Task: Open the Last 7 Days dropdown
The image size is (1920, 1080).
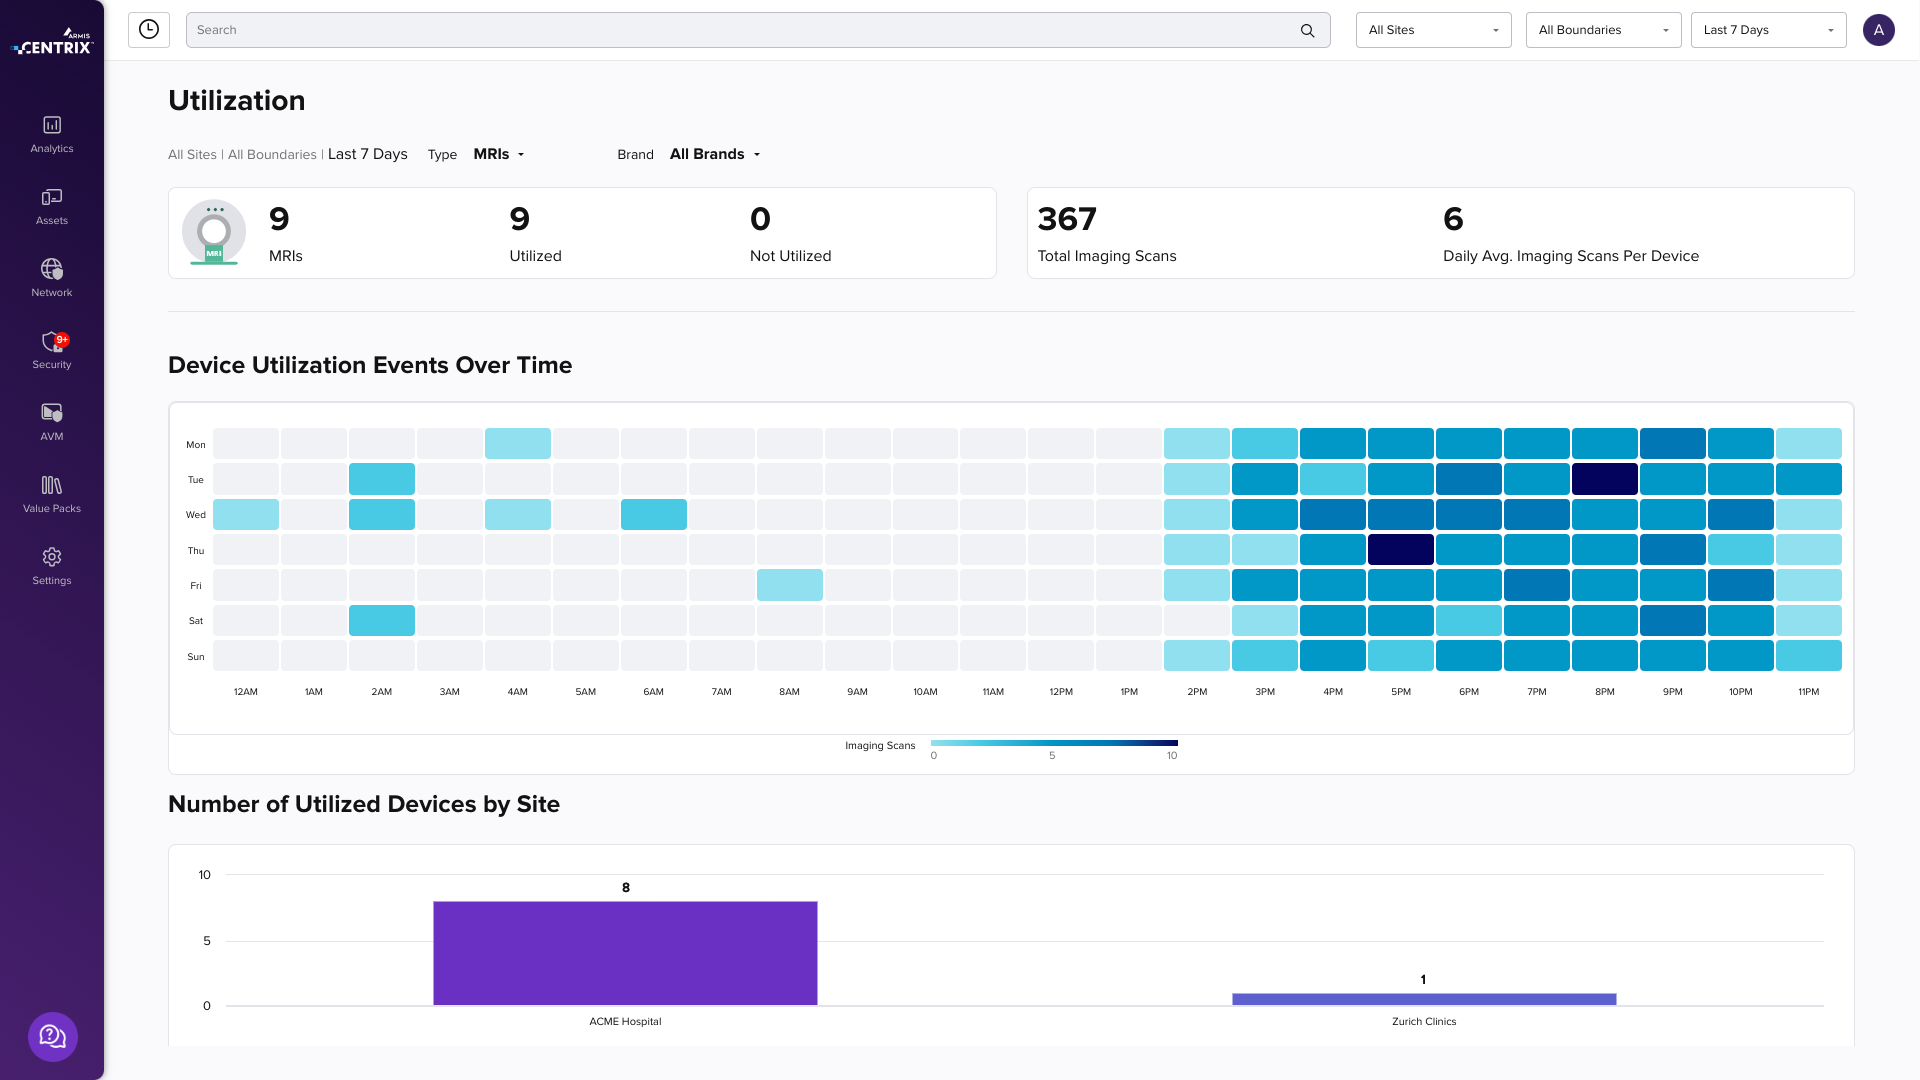Action: coord(1768,30)
